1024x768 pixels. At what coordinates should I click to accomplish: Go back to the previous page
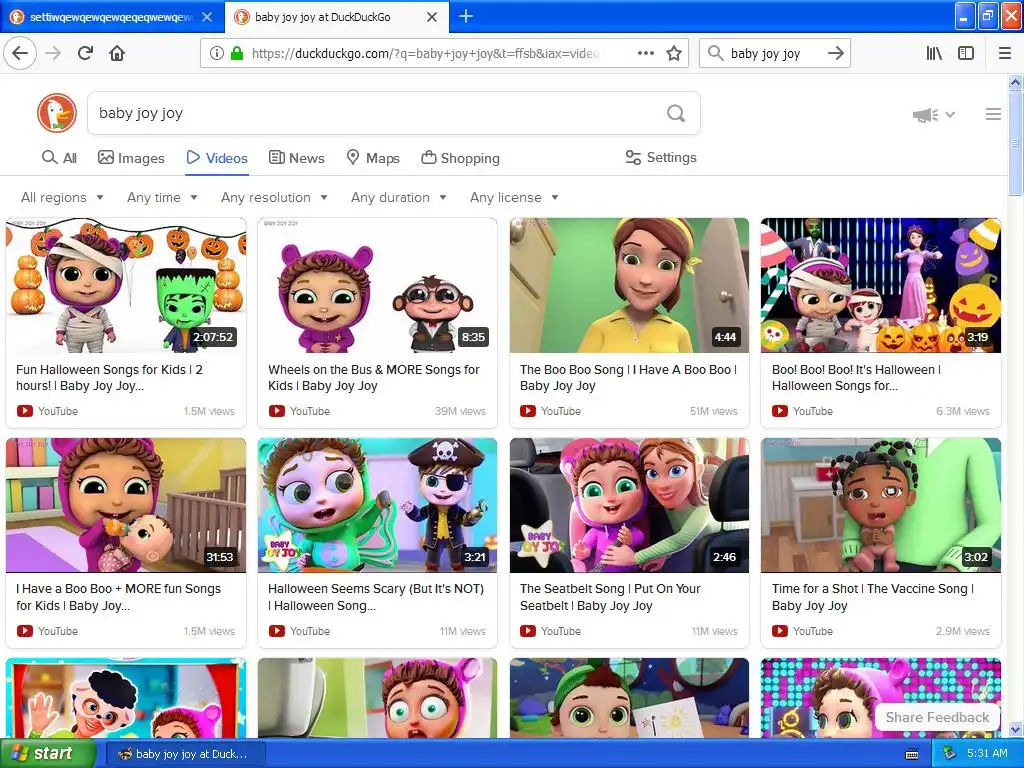pos(20,53)
